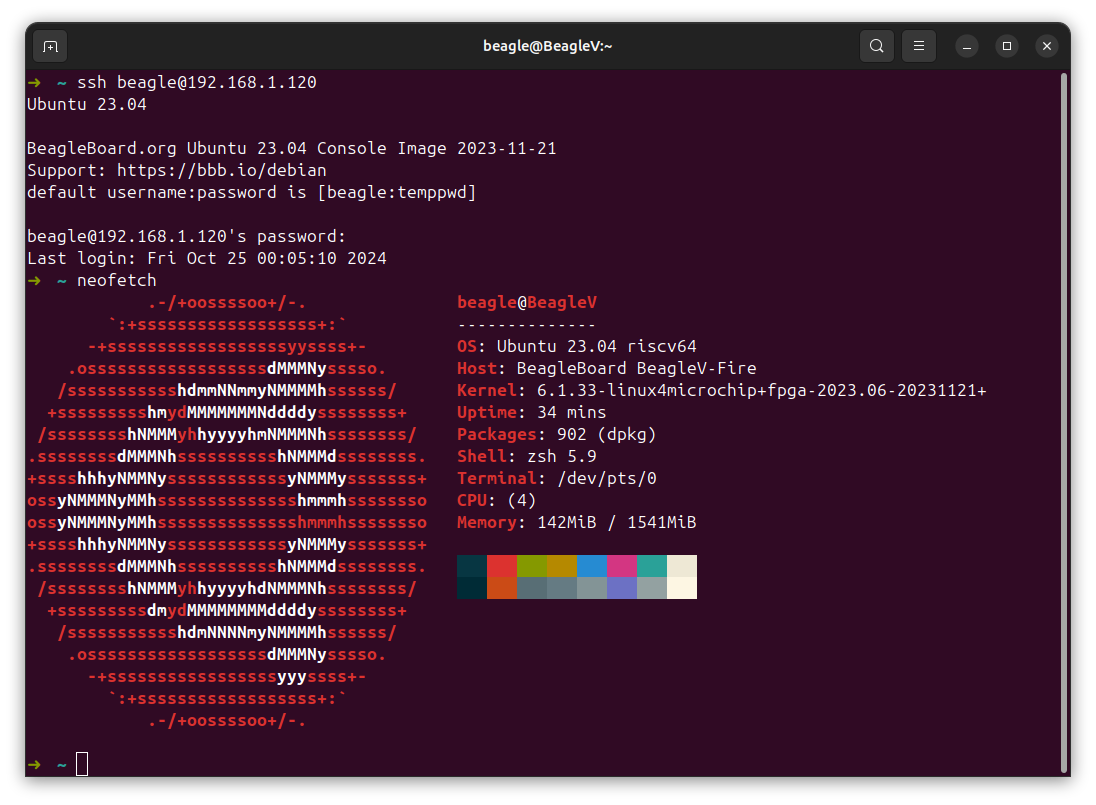Click the blue color block in palette

point(592,566)
